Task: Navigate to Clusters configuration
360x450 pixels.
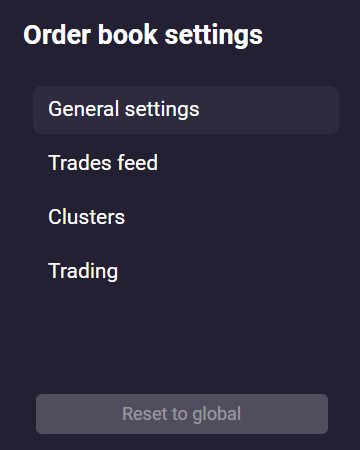Action: click(186, 217)
